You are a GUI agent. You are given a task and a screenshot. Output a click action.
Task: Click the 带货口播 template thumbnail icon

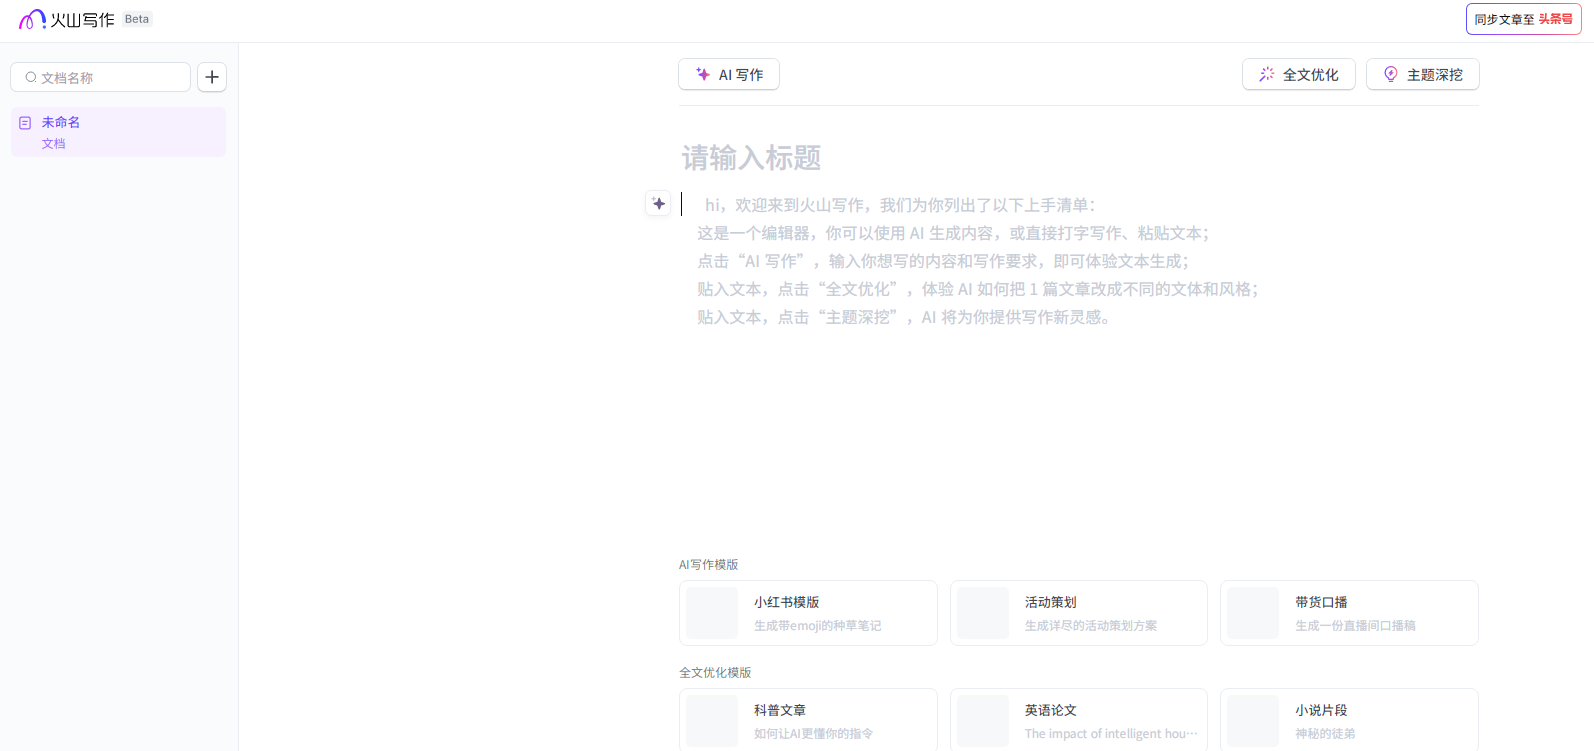(1253, 613)
